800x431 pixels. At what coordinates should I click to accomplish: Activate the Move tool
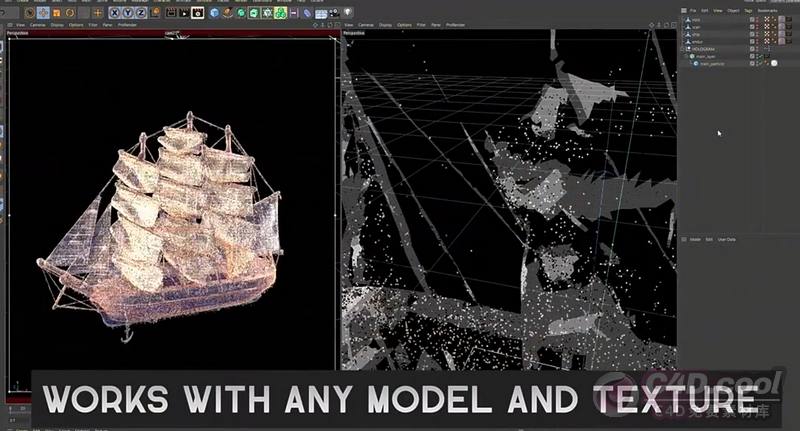[43, 12]
